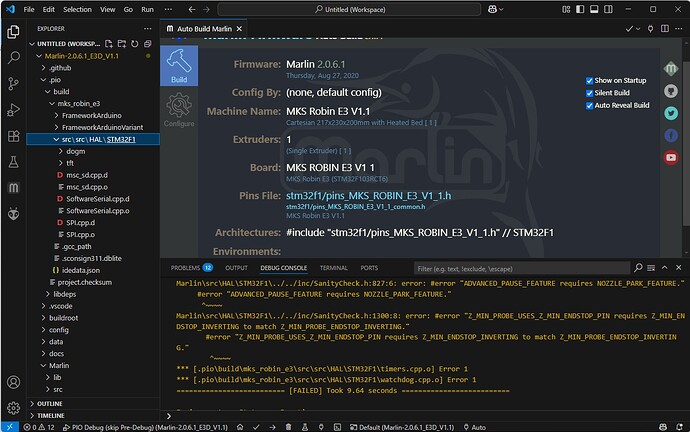Switch to the OUTPUT tab

[x=236, y=267]
